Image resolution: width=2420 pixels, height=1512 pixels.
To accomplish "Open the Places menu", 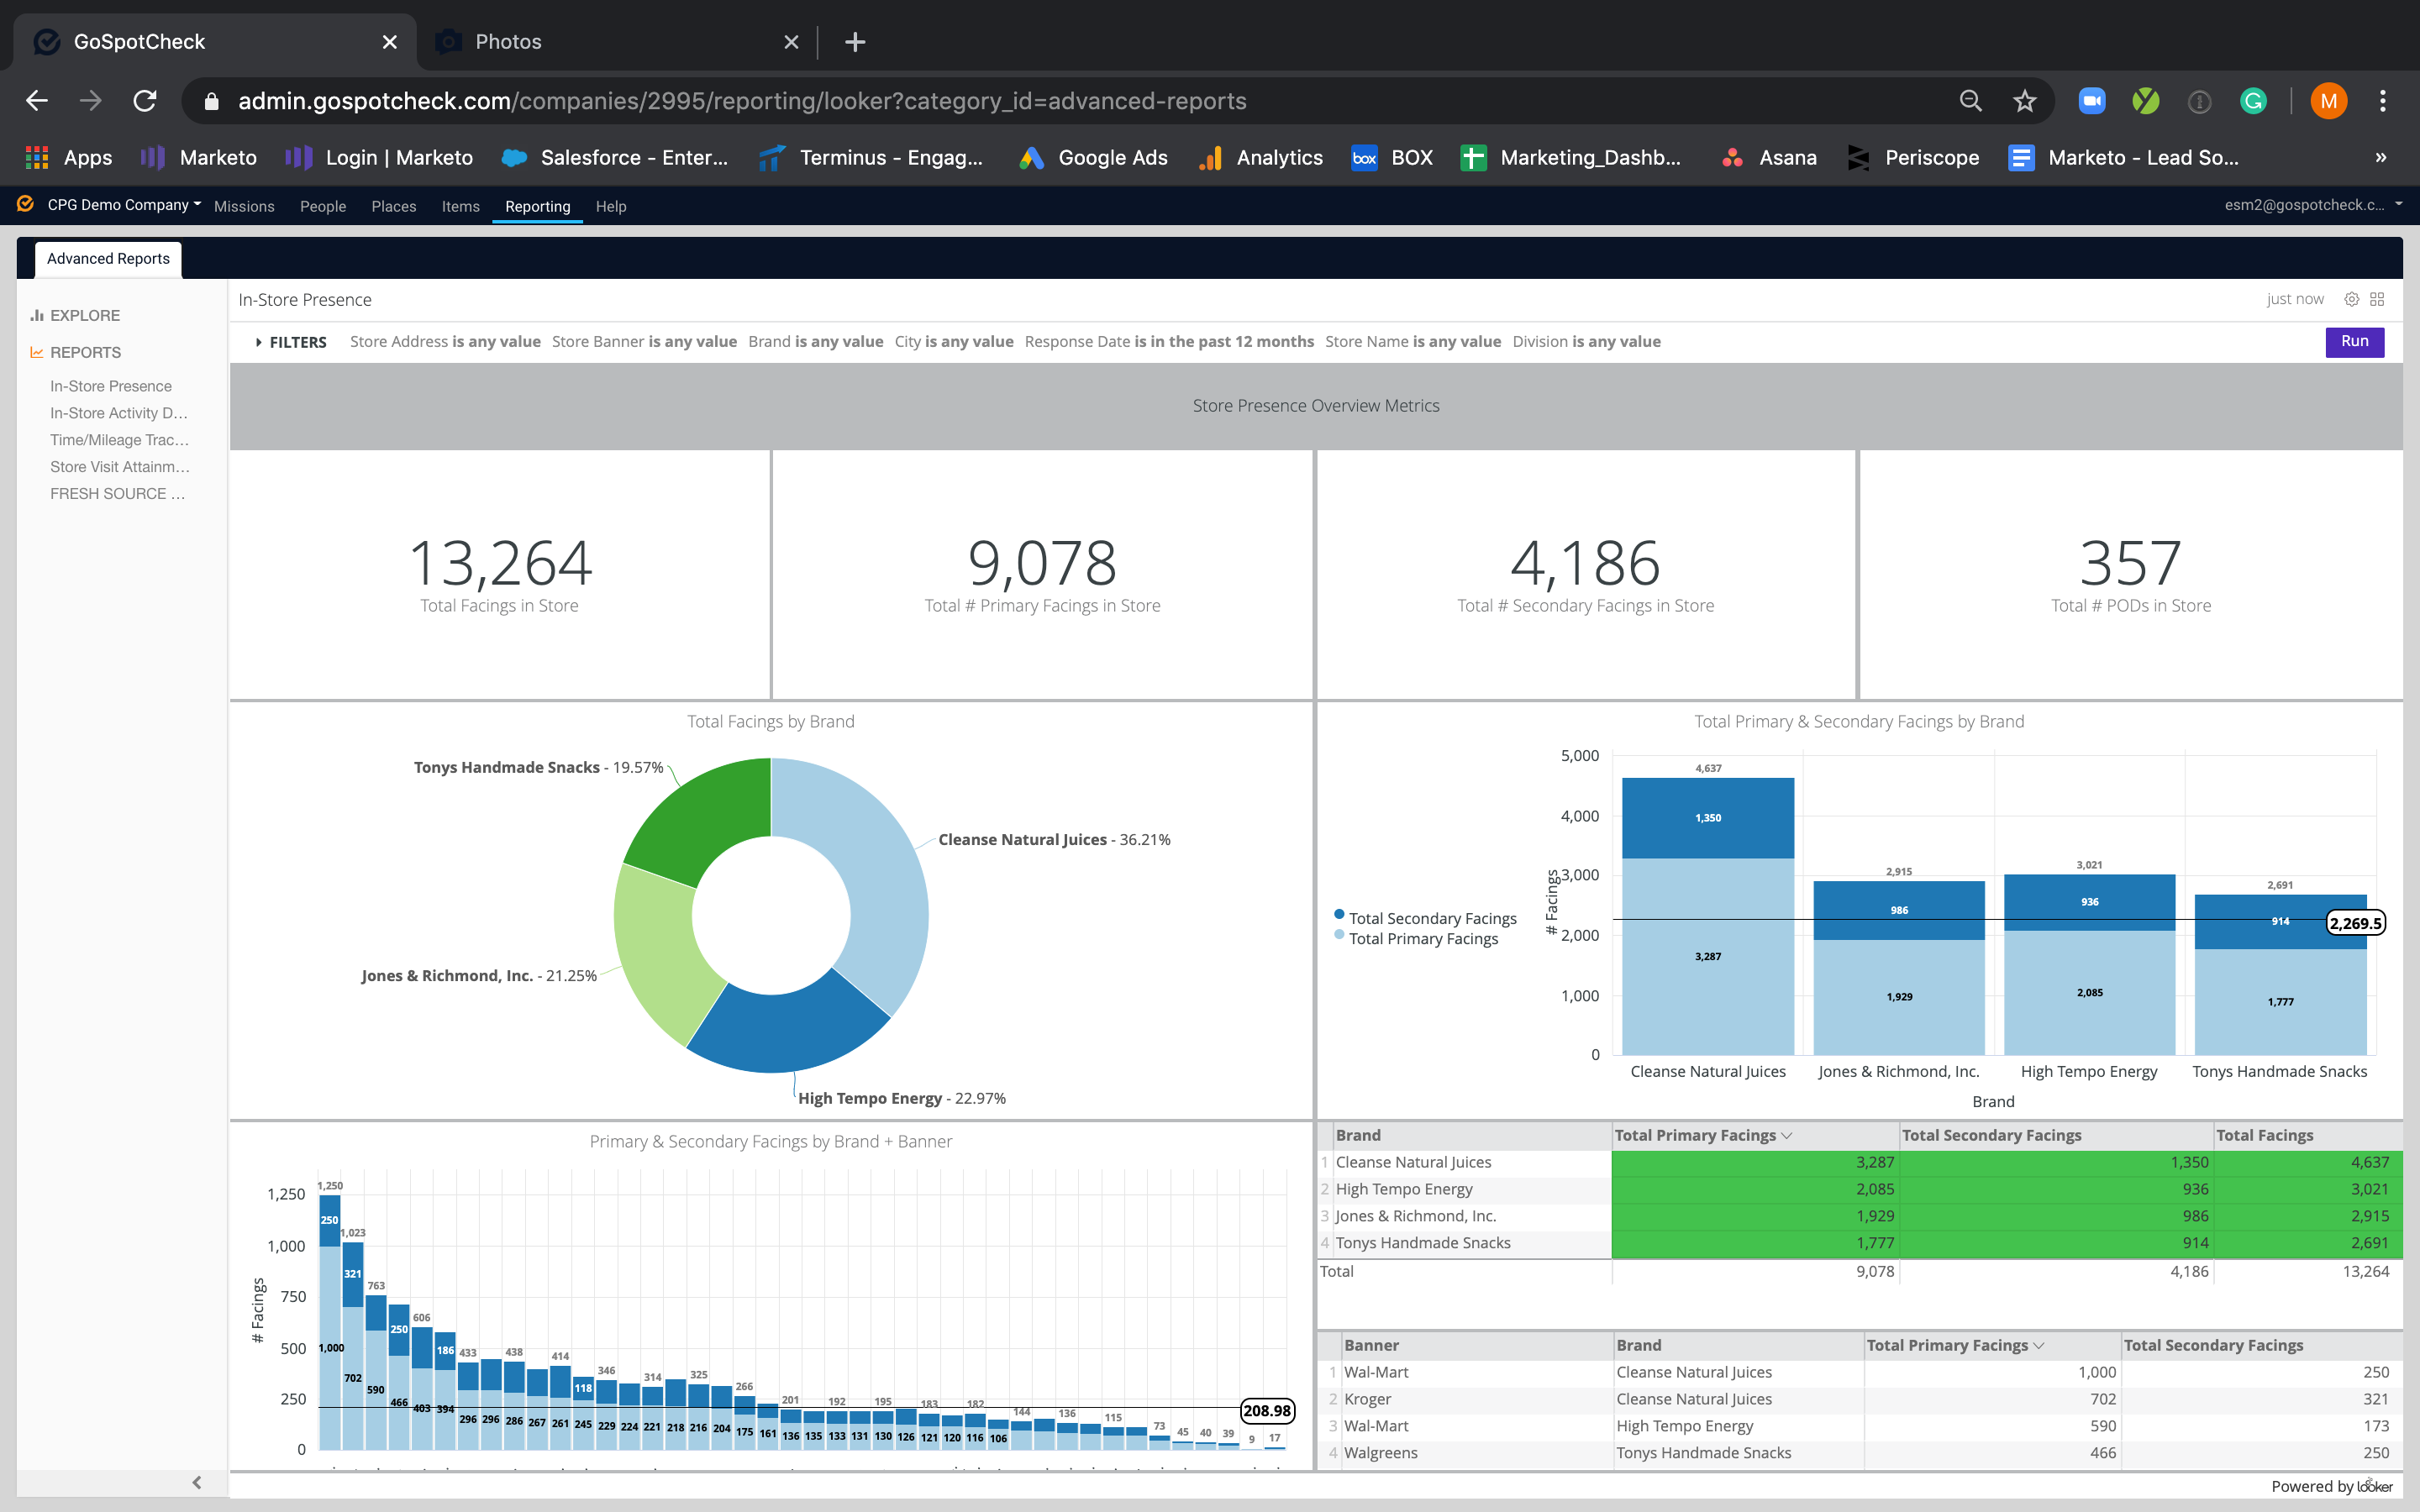I will (394, 206).
